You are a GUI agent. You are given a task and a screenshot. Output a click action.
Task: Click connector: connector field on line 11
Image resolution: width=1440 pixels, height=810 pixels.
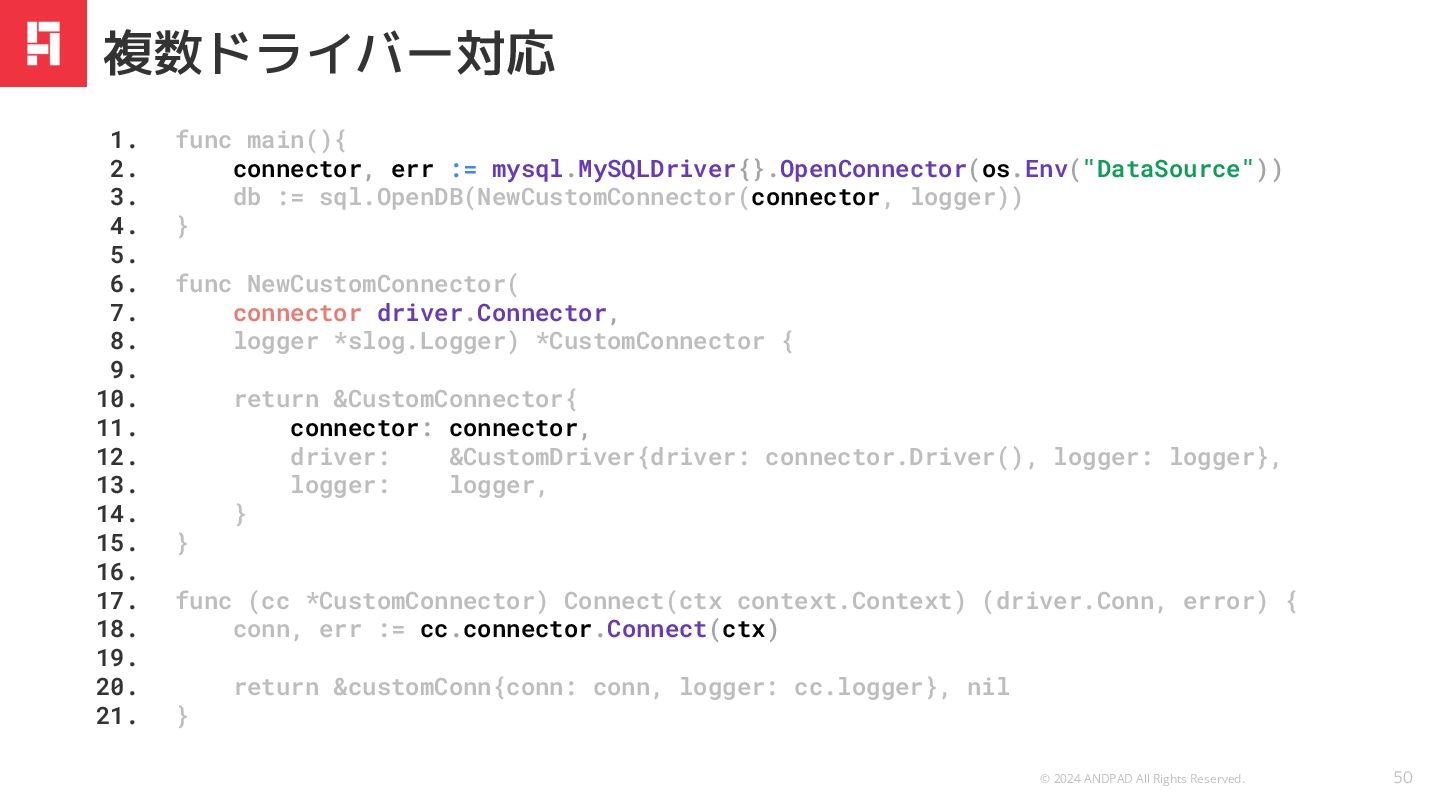coord(434,429)
